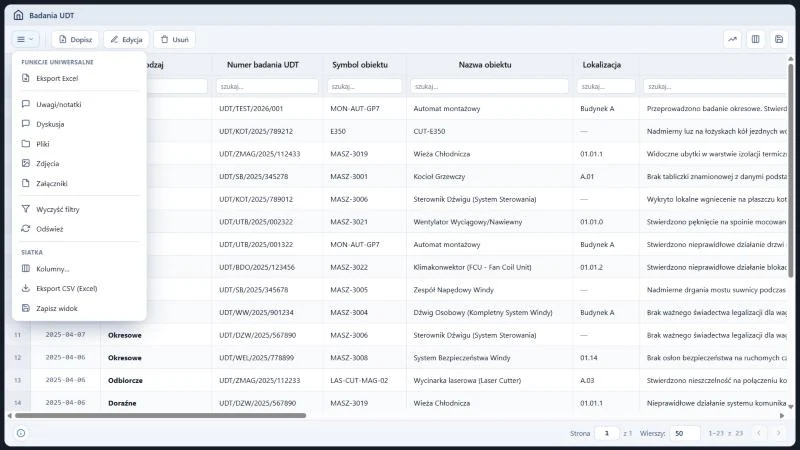Focus the Wierszy rows-per-page field
This screenshot has width=800, height=450.
click(685, 433)
